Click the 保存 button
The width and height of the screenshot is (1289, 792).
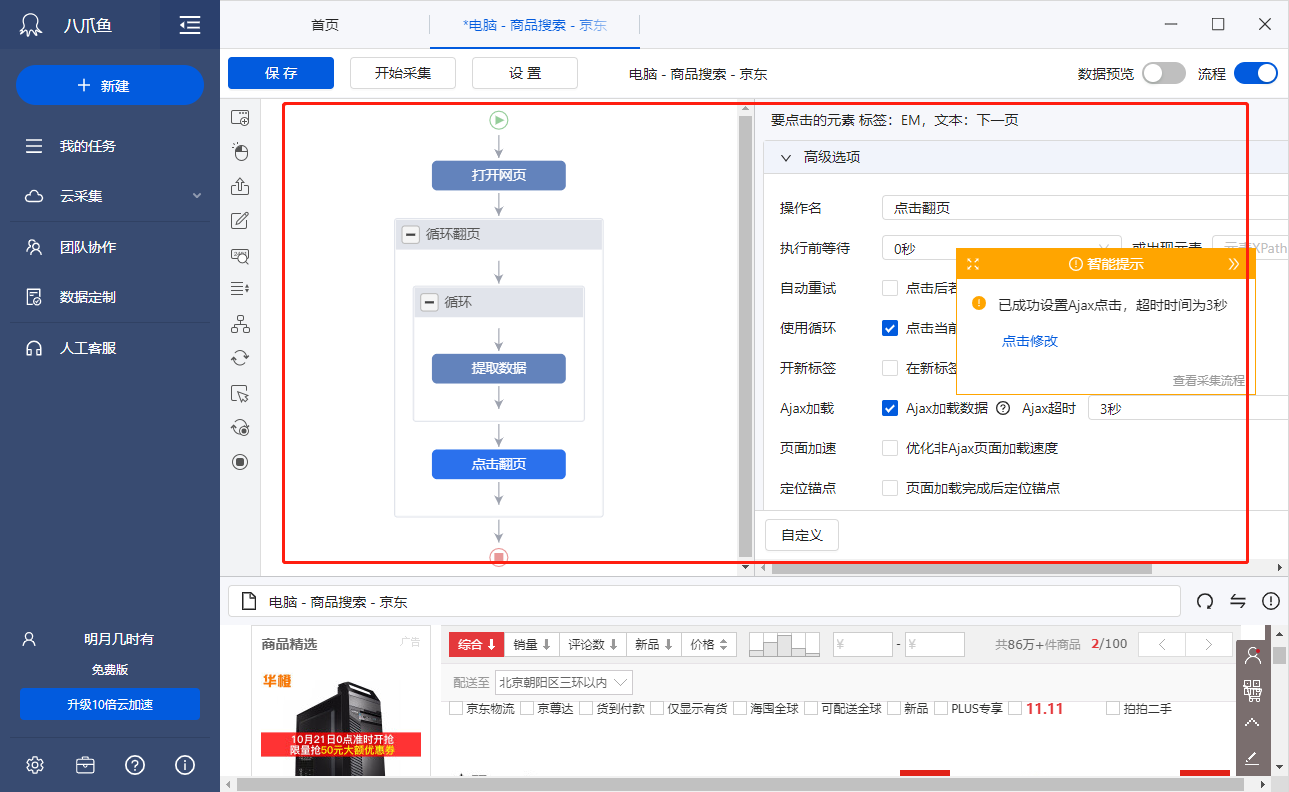coord(280,73)
